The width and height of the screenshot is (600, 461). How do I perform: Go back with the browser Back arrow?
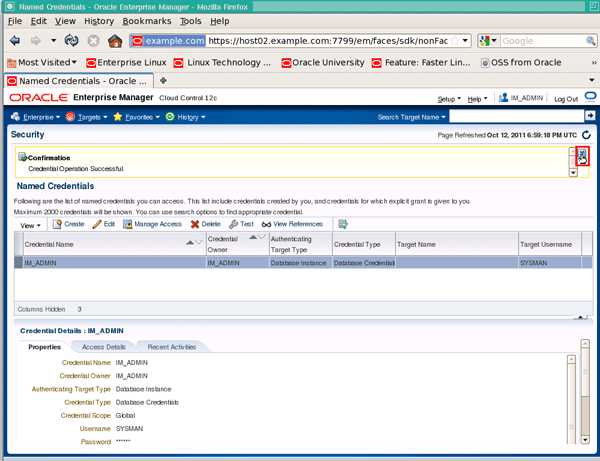point(15,41)
